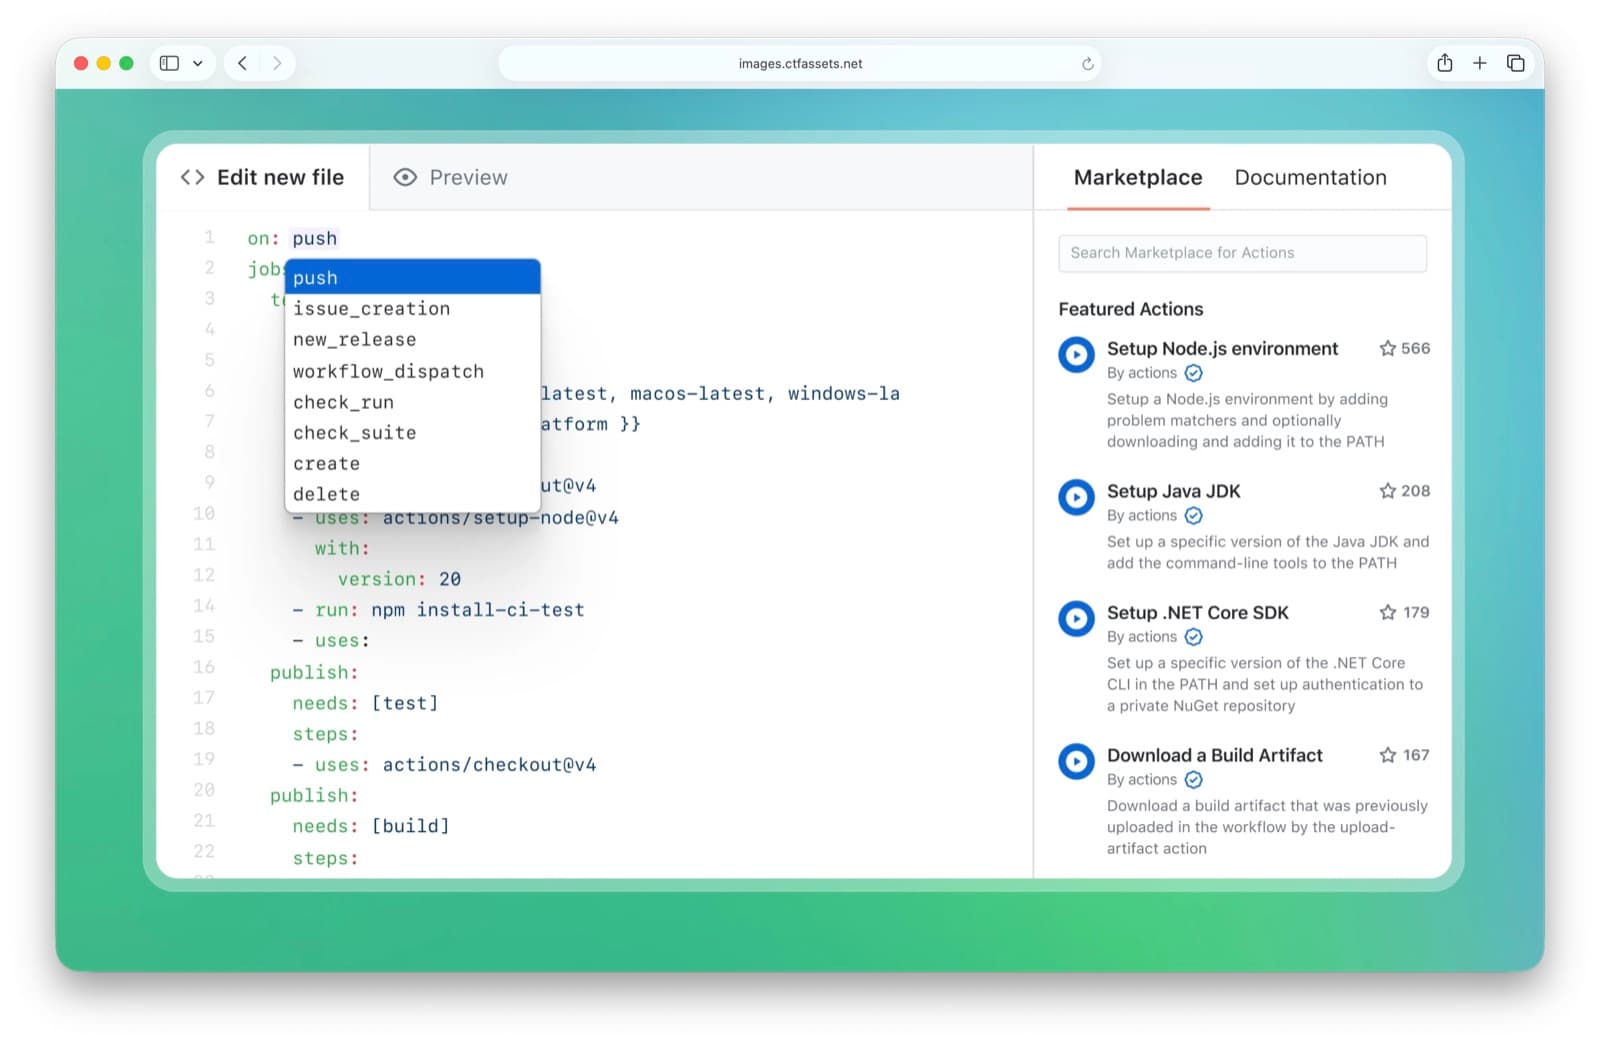
Task: Click the Setup Node.js environment play icon
Action: click(1076, 354)
